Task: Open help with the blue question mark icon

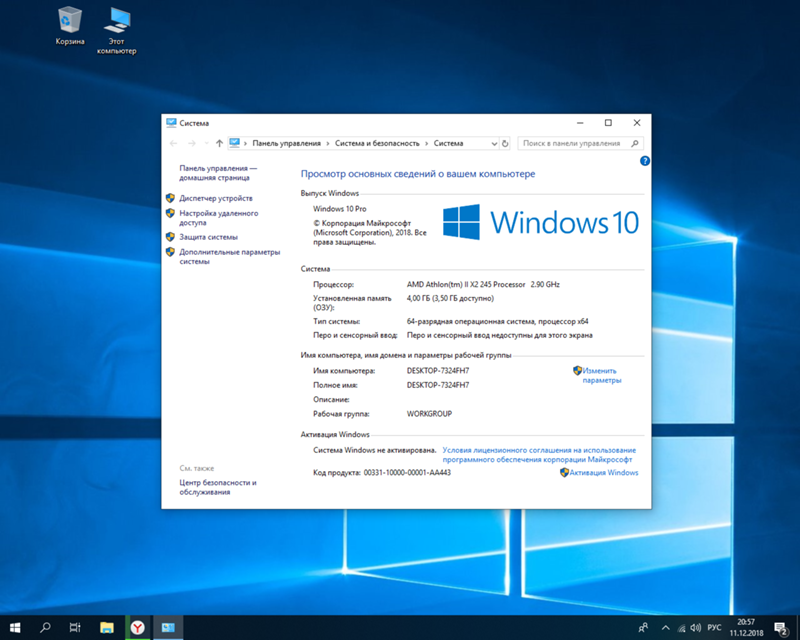Action: (645, 161)
